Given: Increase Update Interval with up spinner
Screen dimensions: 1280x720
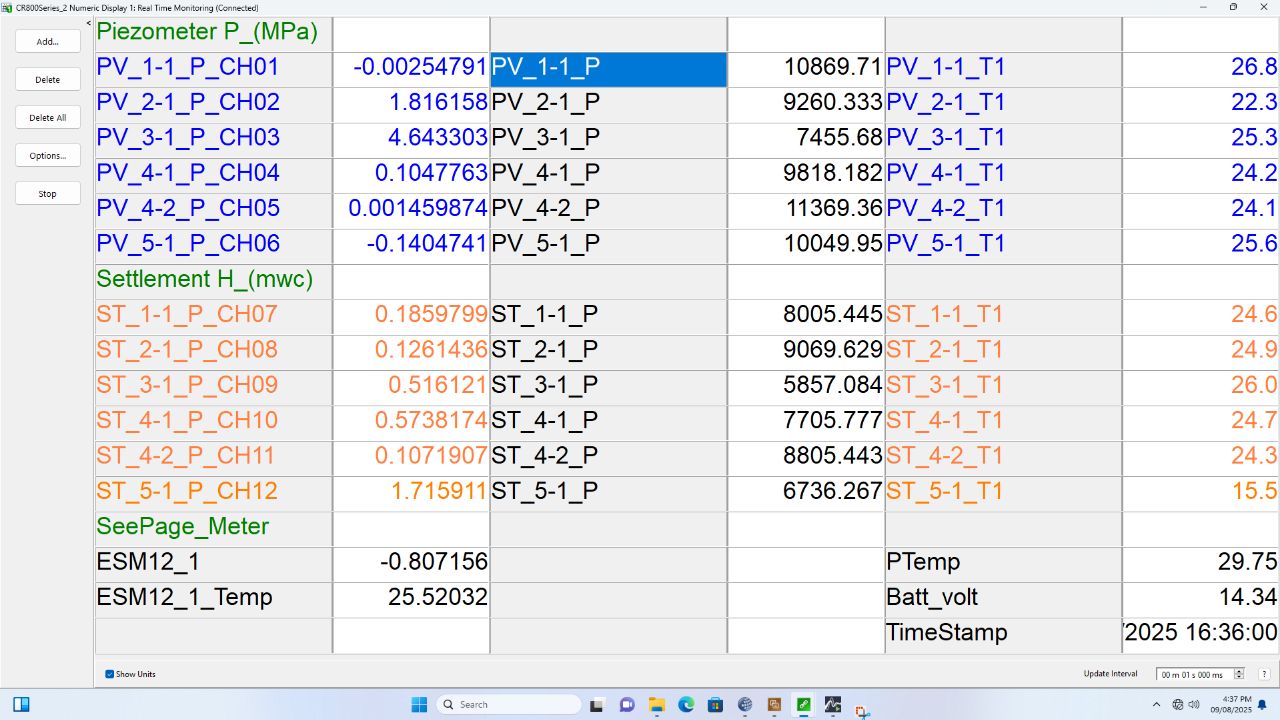Looking at the screenshot, I should [x=1239, y=672].
